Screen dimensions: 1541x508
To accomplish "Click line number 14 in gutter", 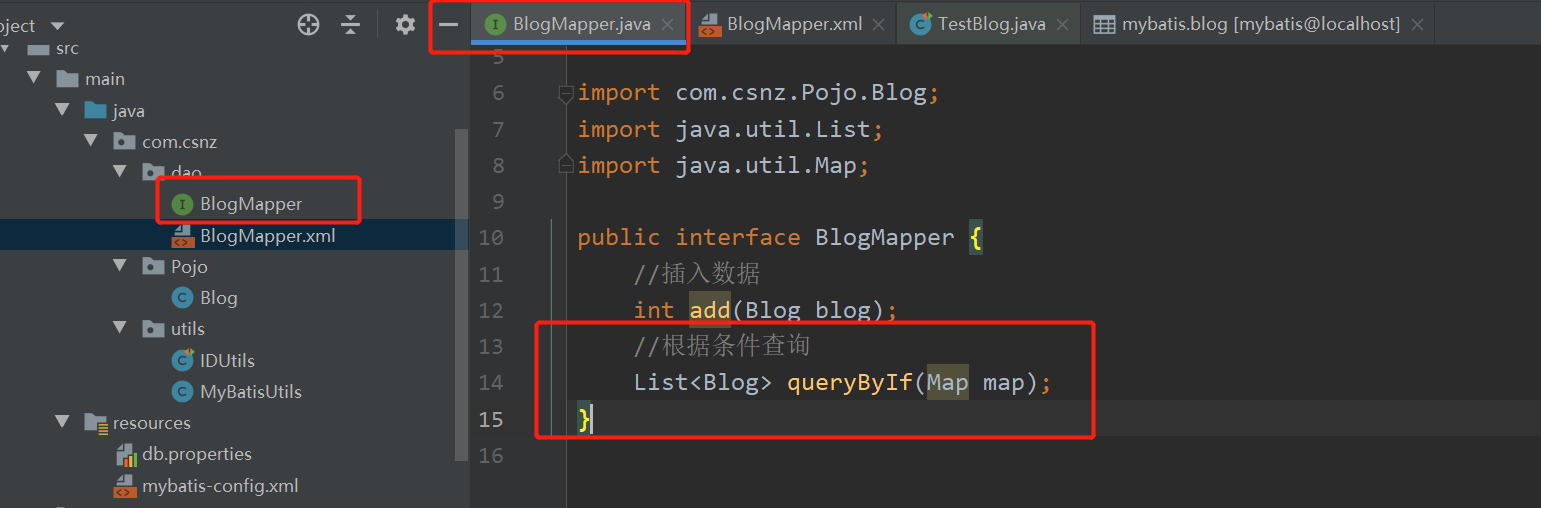I will 491,382.
